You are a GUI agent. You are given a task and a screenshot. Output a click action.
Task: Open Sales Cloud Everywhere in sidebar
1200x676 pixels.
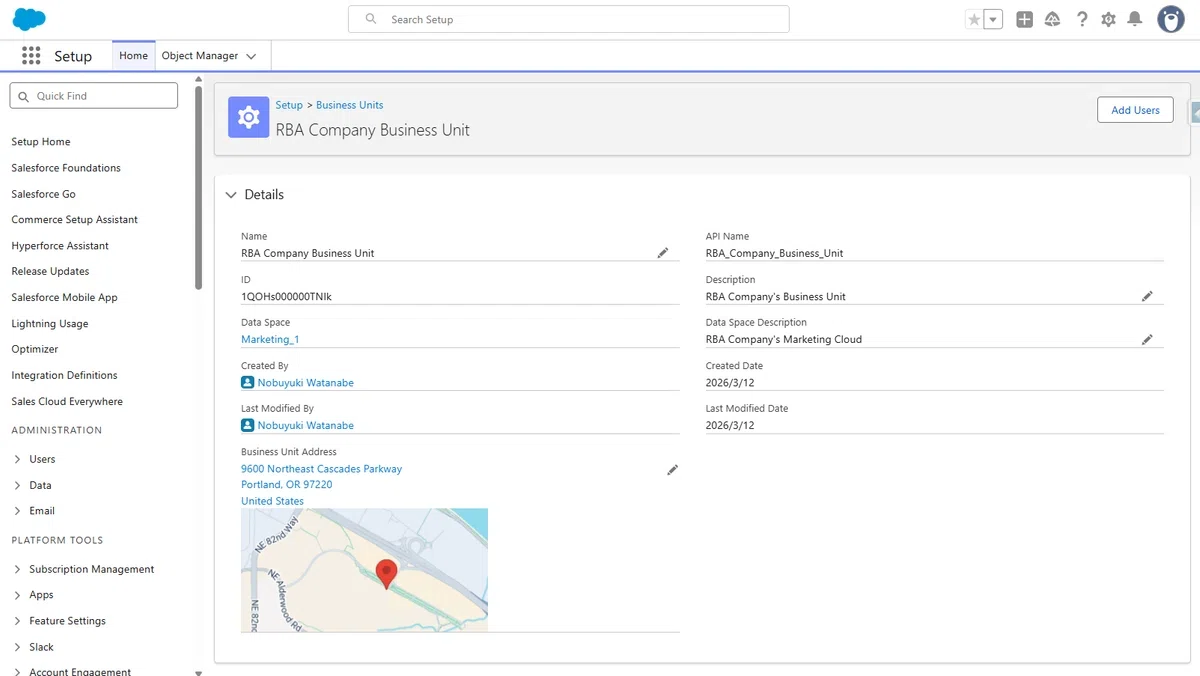pos(67,402)
